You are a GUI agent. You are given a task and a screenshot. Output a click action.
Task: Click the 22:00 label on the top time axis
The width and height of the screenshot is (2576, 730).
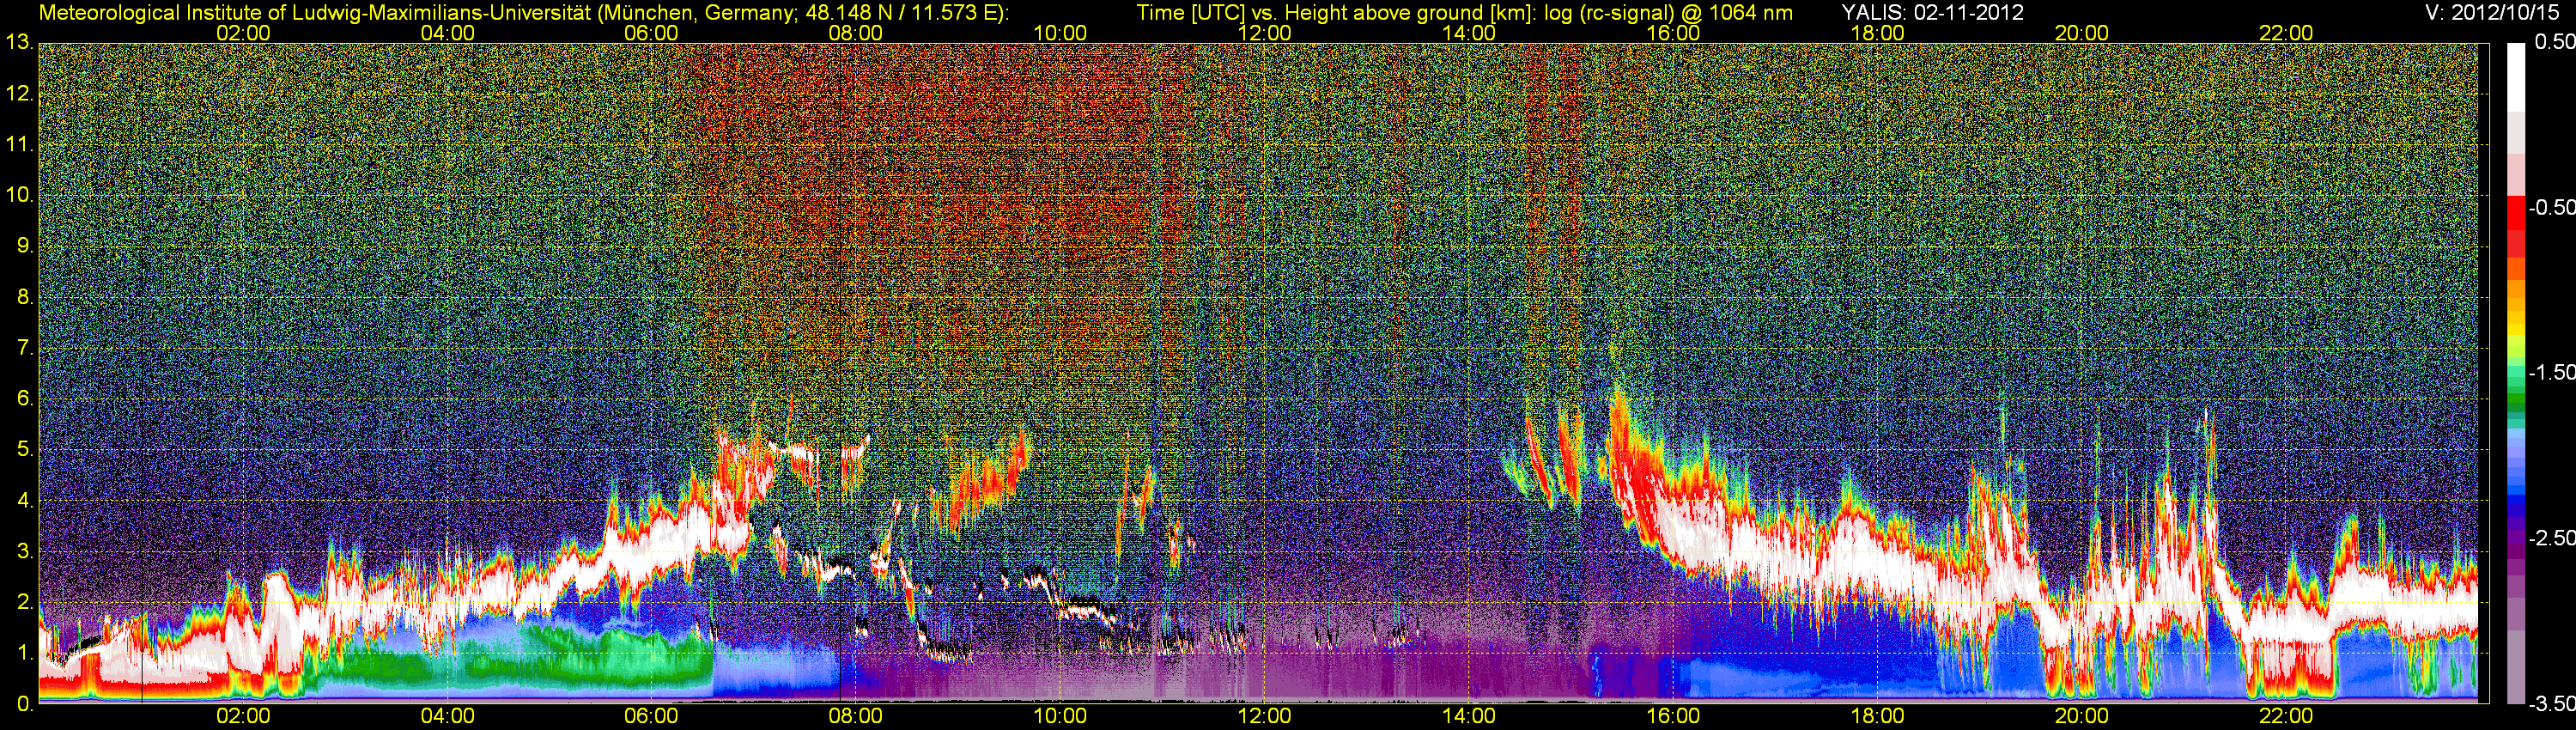tap(2286, 33)
